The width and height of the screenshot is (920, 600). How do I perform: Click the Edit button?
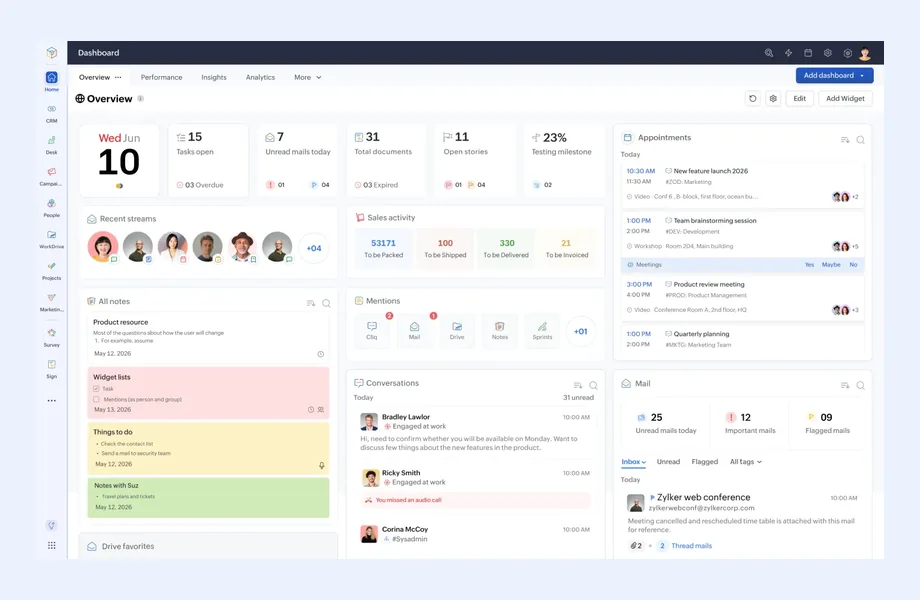point(800,99)
